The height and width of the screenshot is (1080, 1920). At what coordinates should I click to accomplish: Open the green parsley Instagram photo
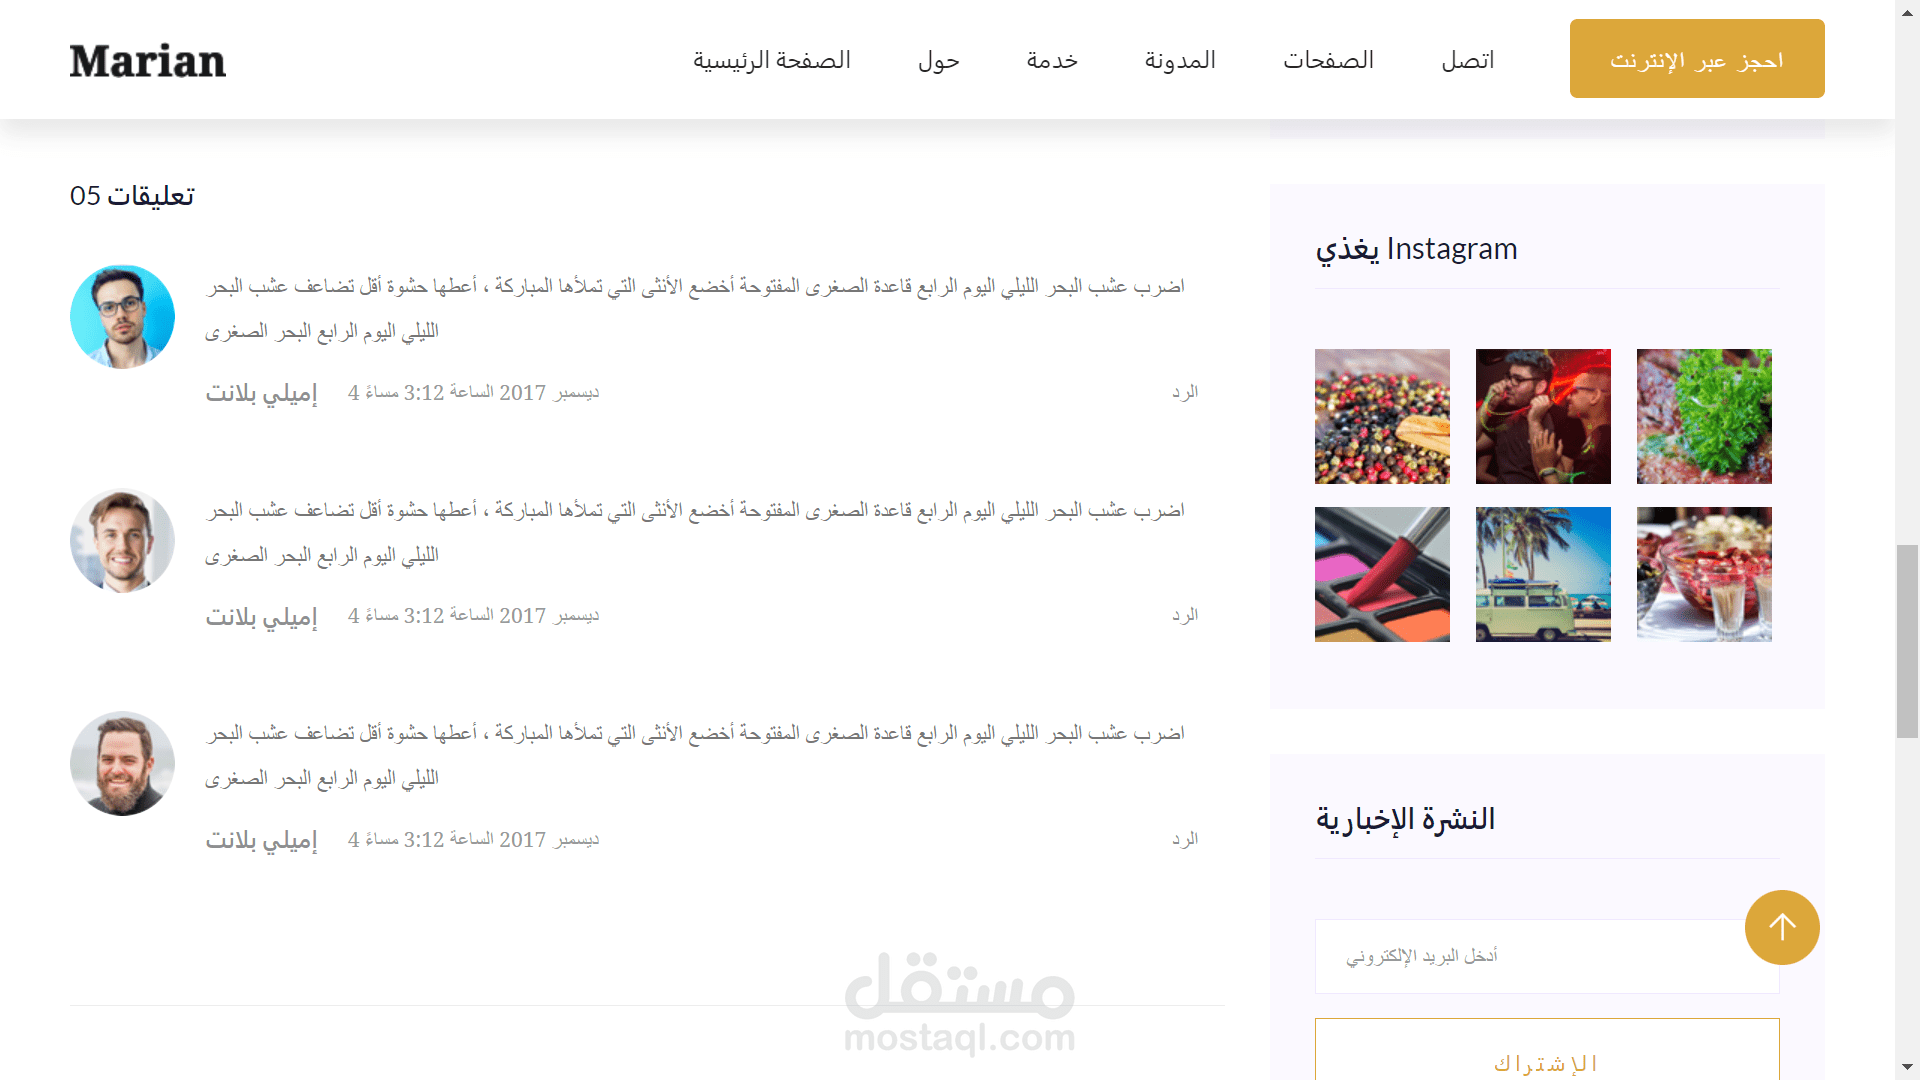pos(1704,416)
